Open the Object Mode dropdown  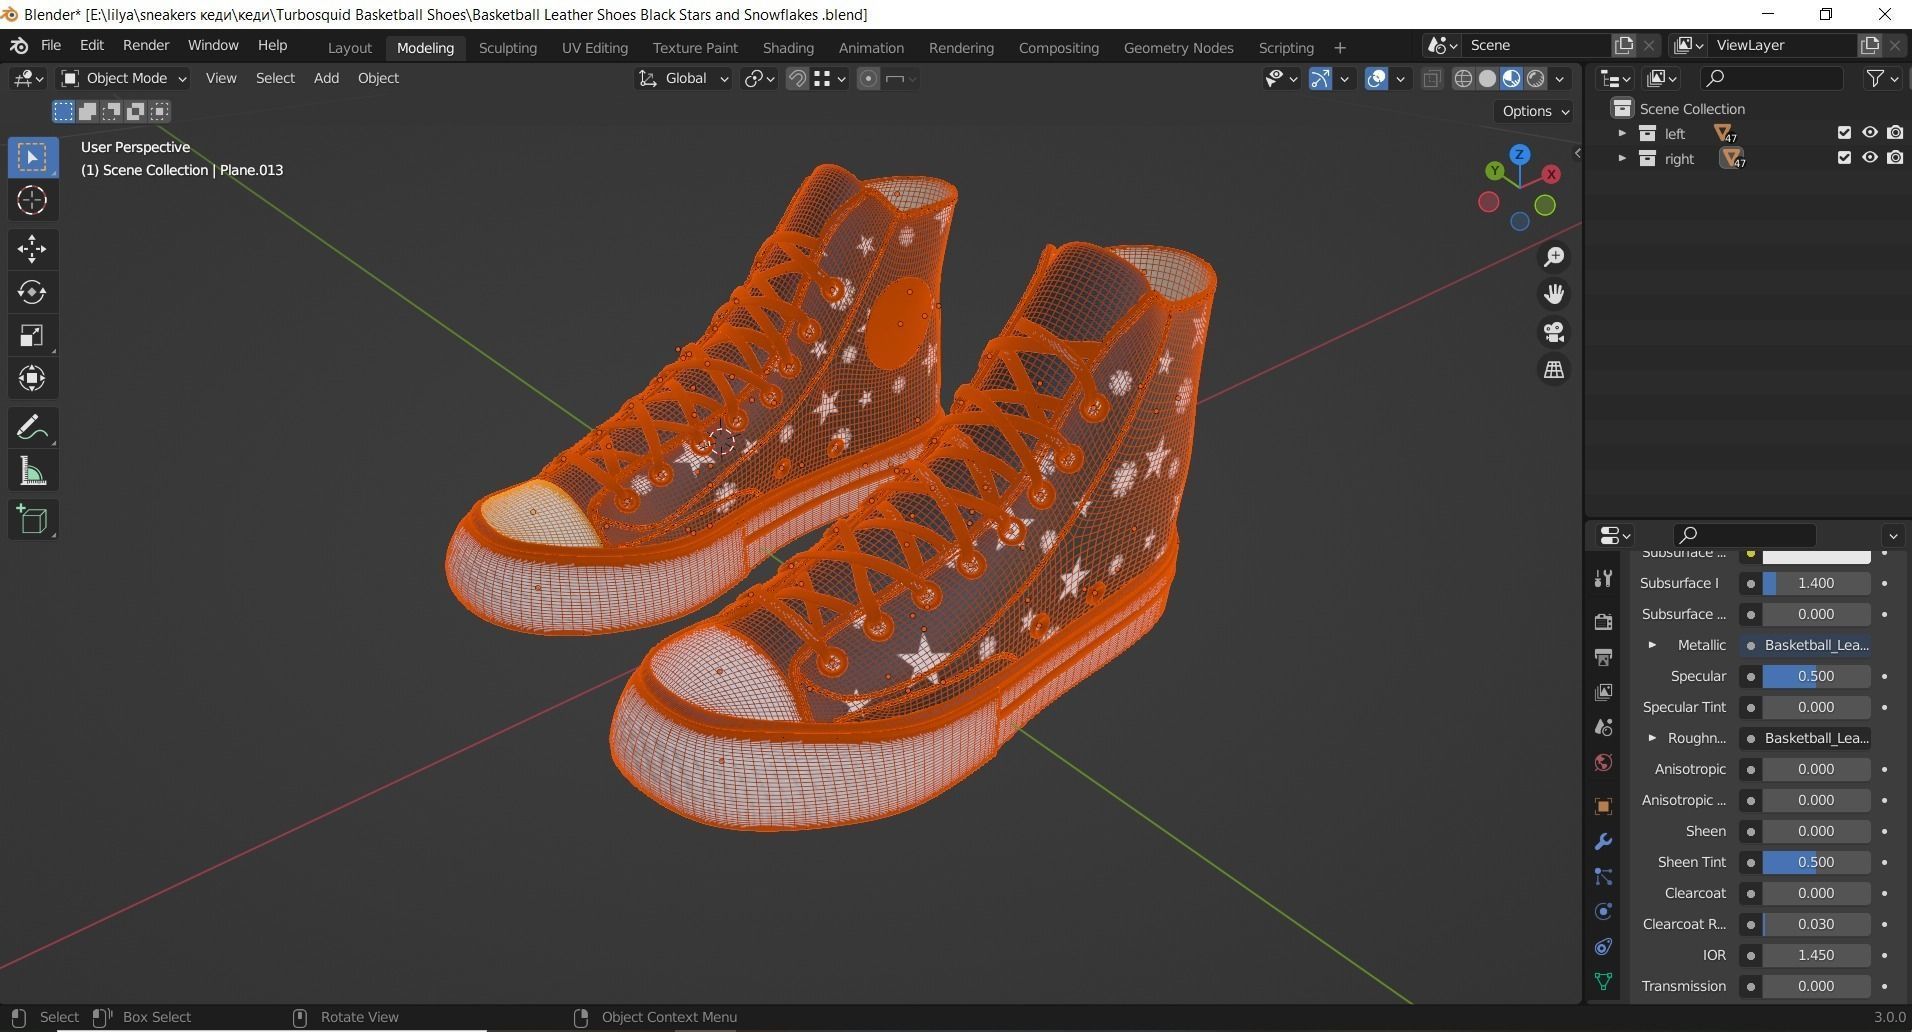pos(123,78)
